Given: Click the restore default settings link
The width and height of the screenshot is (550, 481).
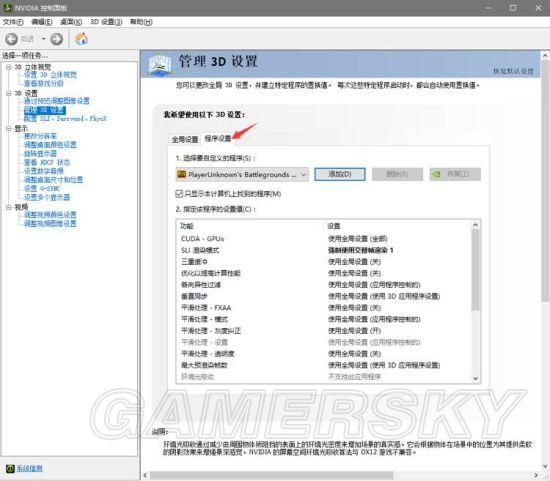Looking at the screenshot, I should click(x=513, y=71).
